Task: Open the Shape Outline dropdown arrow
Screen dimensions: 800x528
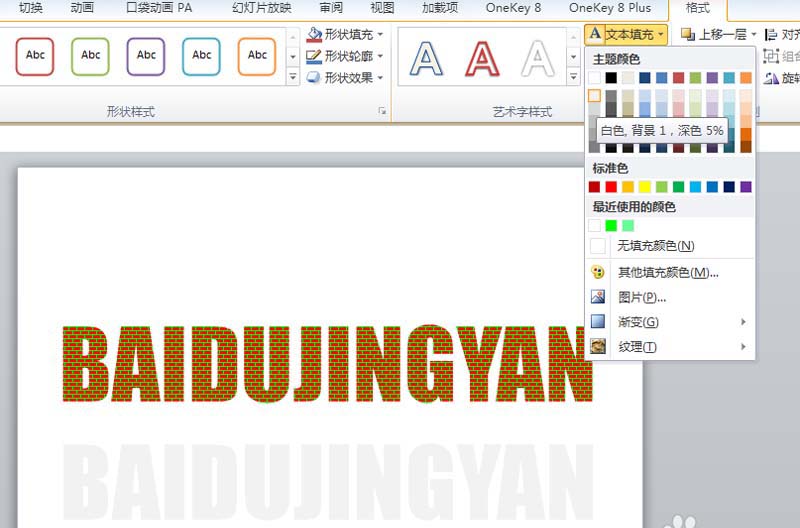Action: [x=380, y=56]
